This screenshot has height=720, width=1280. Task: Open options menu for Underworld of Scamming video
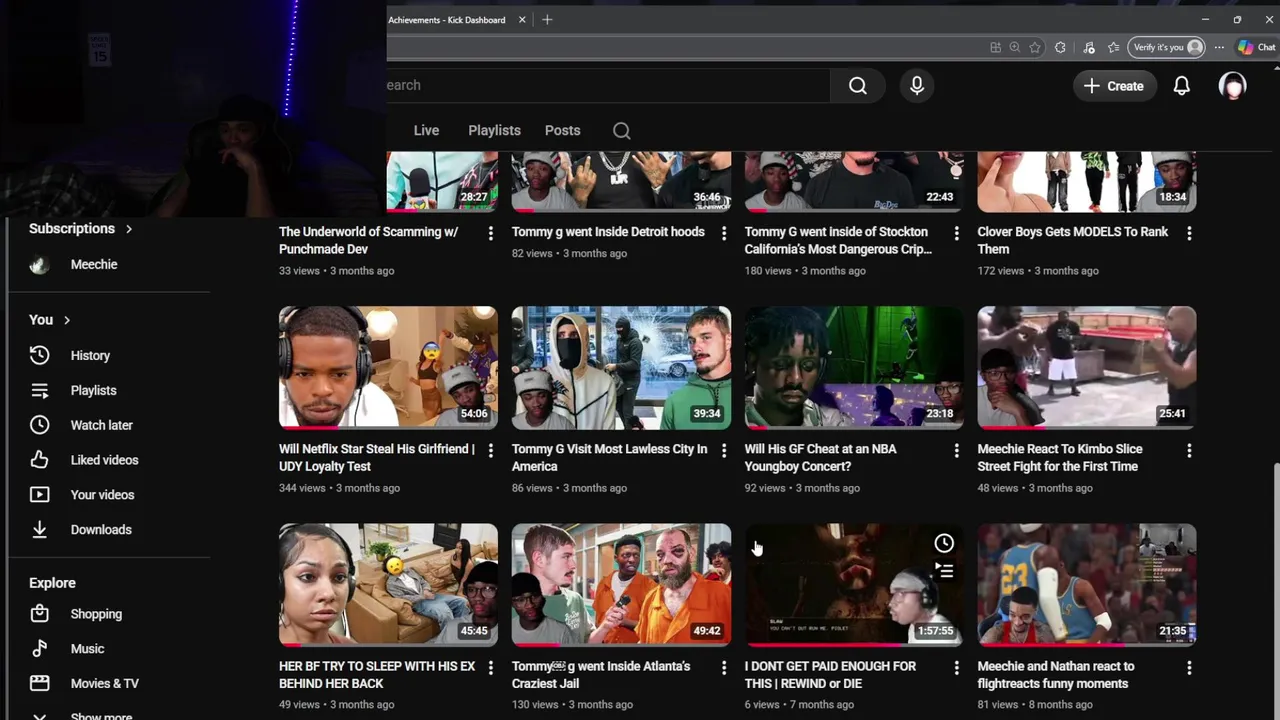(x=490, y=233)
